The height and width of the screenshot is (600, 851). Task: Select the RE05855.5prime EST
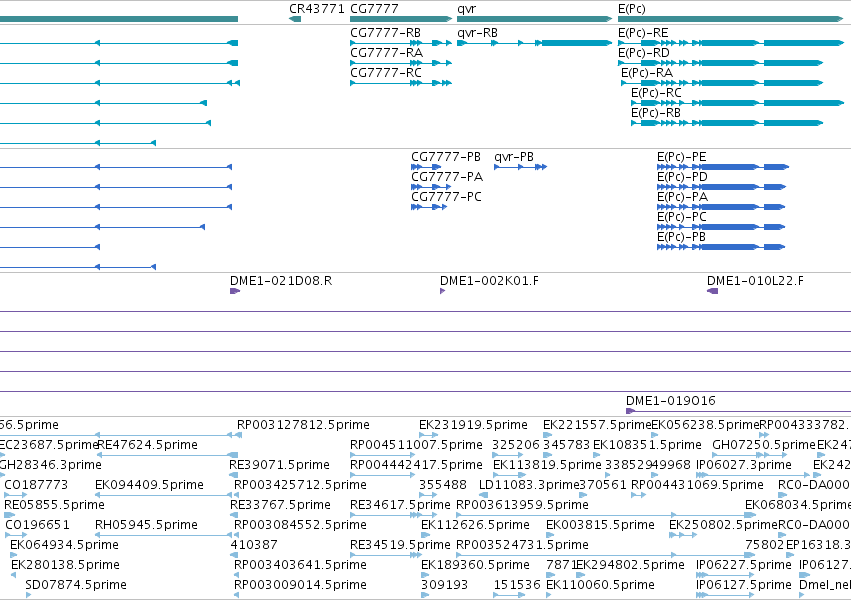(x=9, y=515)
